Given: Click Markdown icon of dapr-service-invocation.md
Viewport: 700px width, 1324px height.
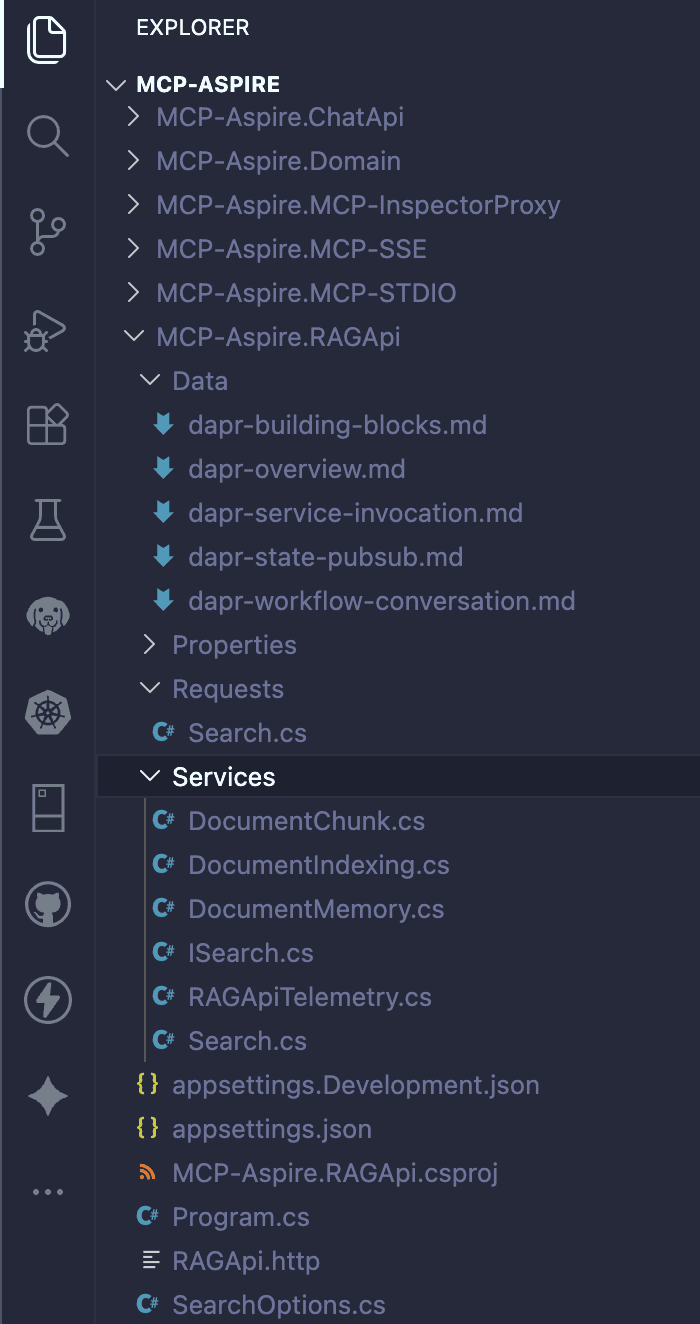Looking at the screenshot, I should 163,513.
